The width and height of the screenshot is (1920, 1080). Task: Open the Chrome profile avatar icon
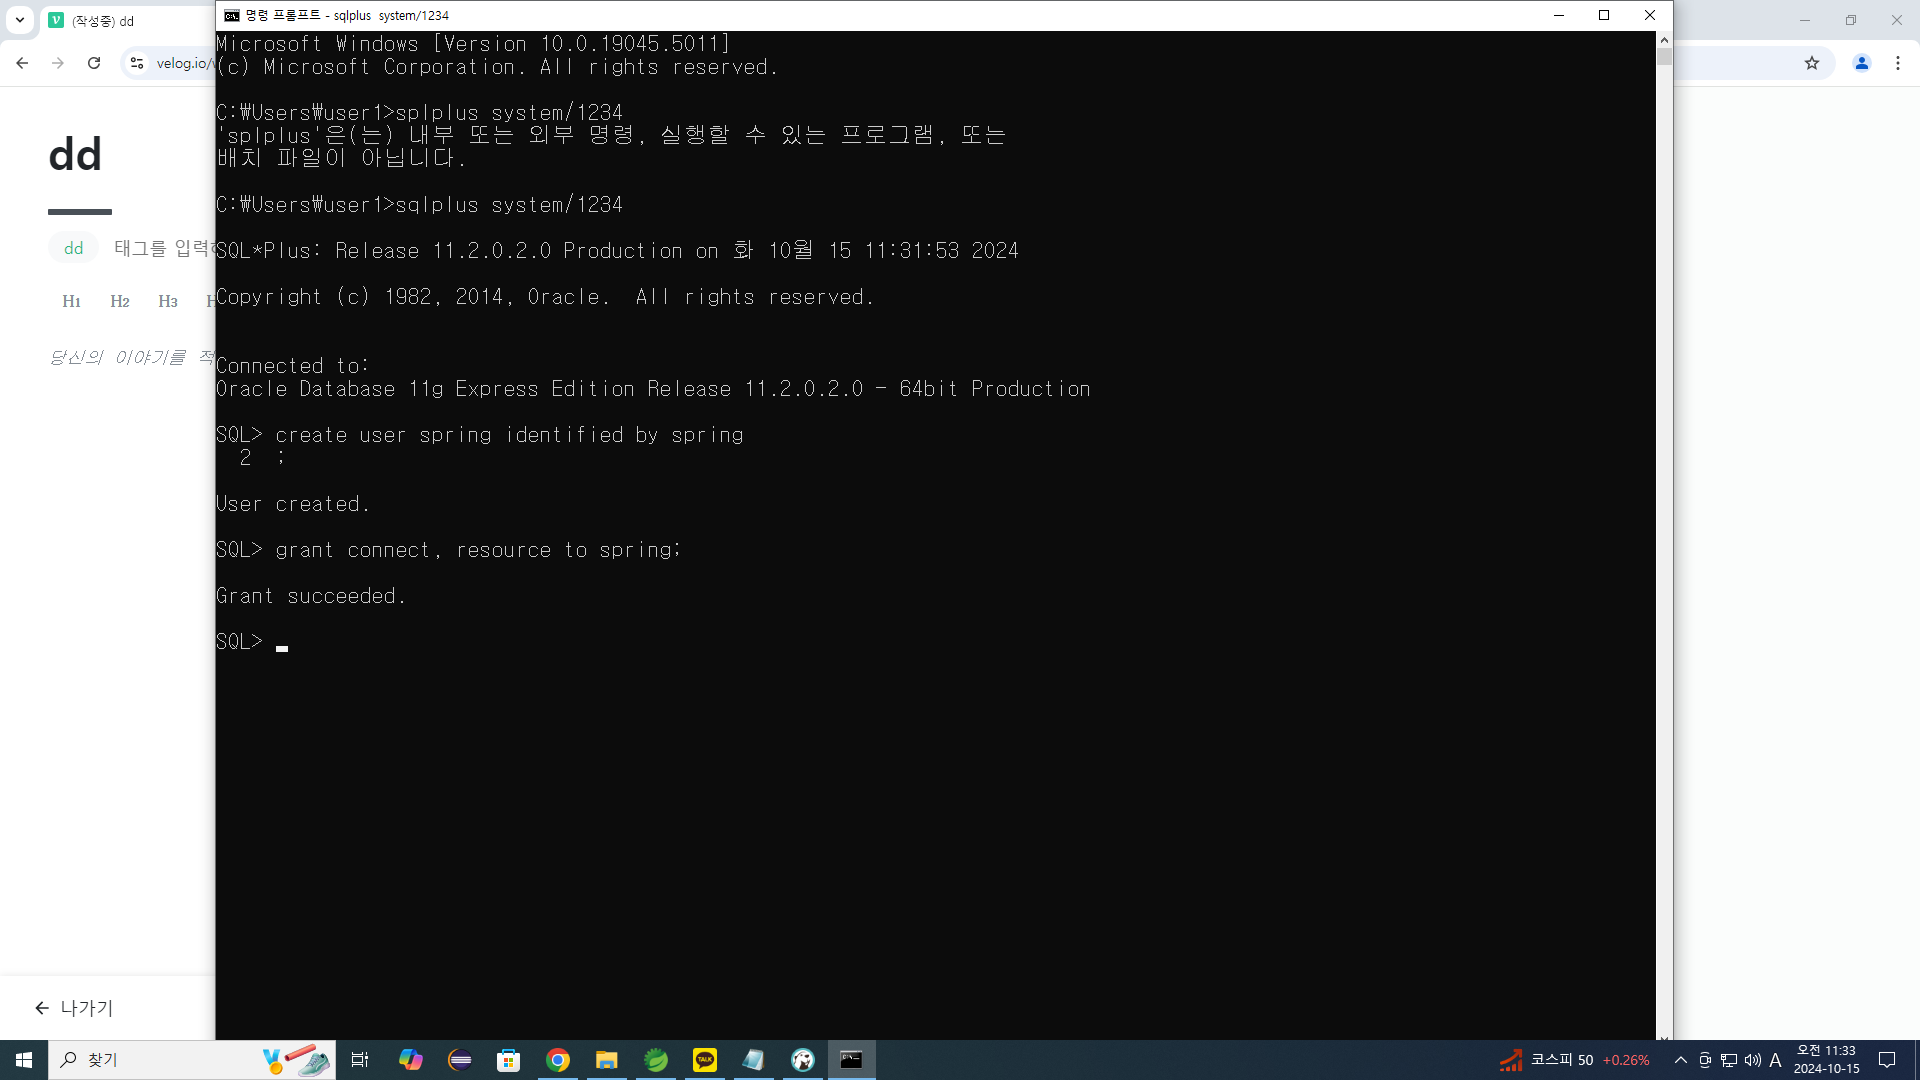pyautogui.click(x=1862, y=63)
